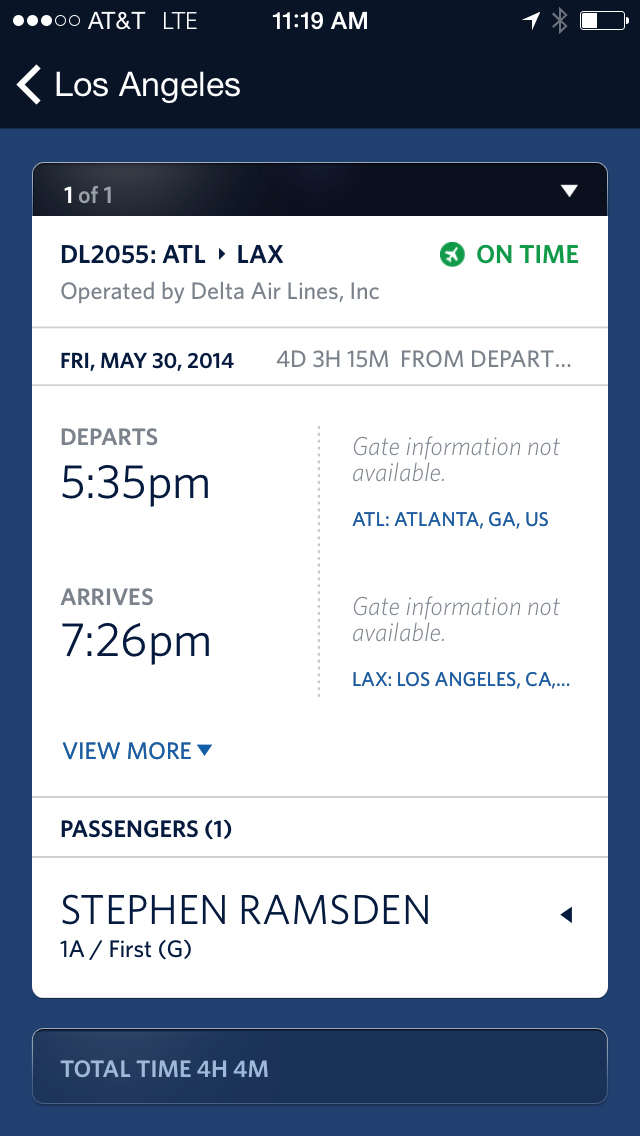Tap the Bluetooth status icon
This screenshot has height=1136, width=640.
pyautogui.click(x=560, y=21)
